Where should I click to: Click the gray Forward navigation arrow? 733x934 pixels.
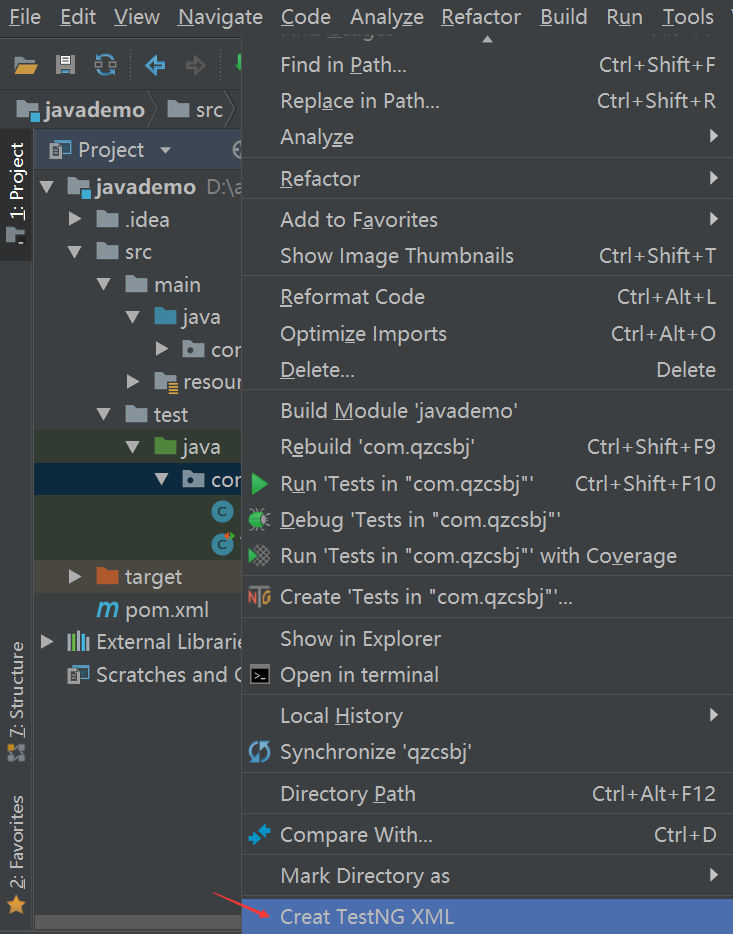(x=195, y=65)
